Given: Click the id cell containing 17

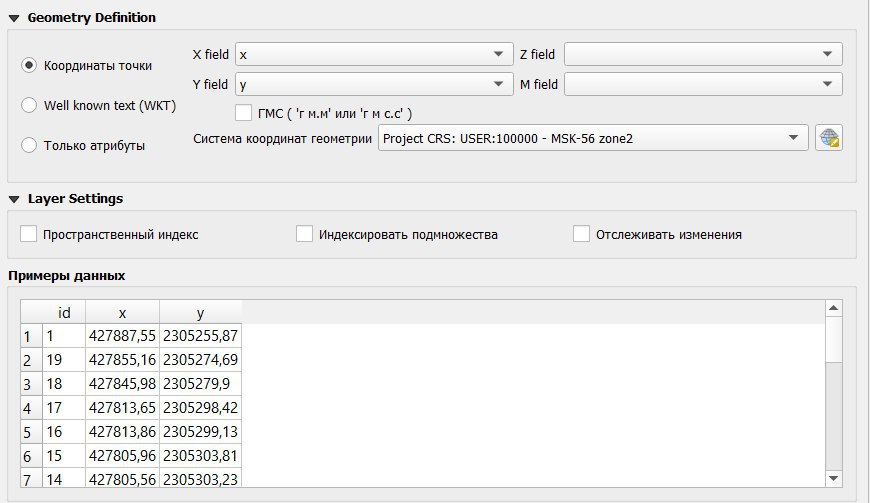Looking at the screenshot, I should pos(64,408).
